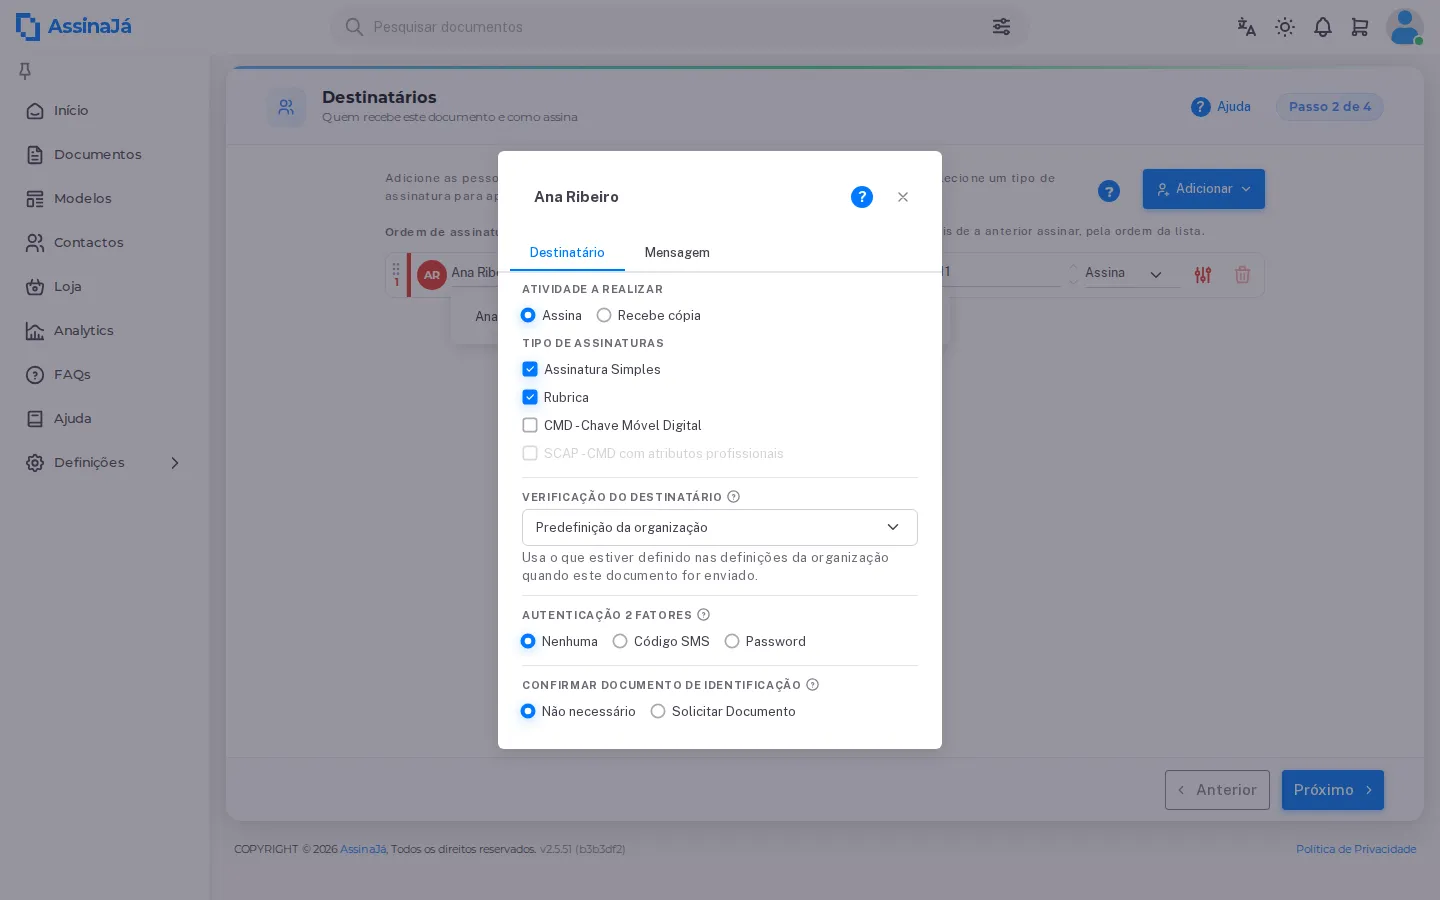Screen dimensions: 1440x900
Task: Click the info icon beside Verificação do Destinatário
Action: coord(734,497)
